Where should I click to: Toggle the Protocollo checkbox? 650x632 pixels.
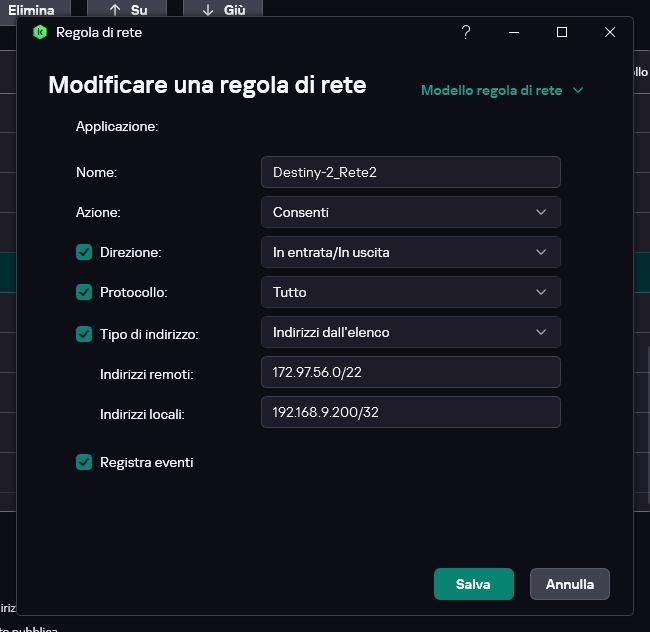84,292
